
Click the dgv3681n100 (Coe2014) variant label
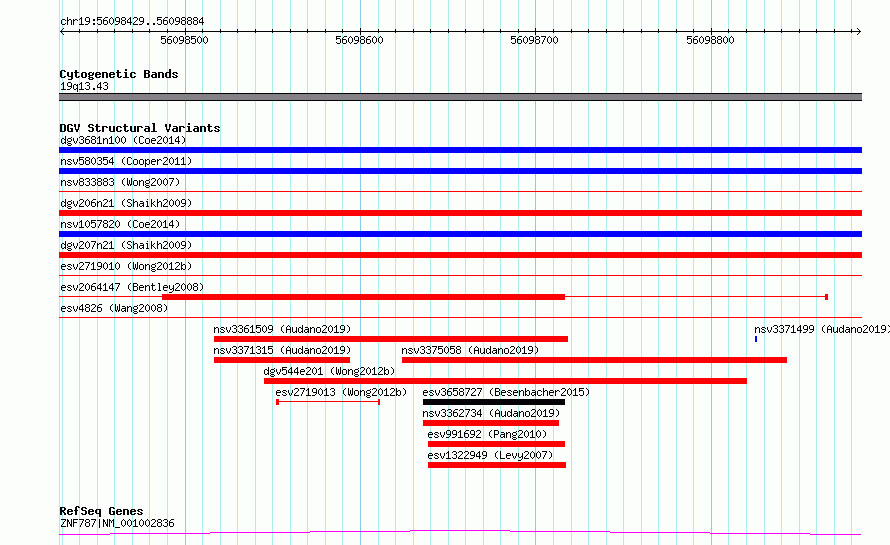point(123,140)
